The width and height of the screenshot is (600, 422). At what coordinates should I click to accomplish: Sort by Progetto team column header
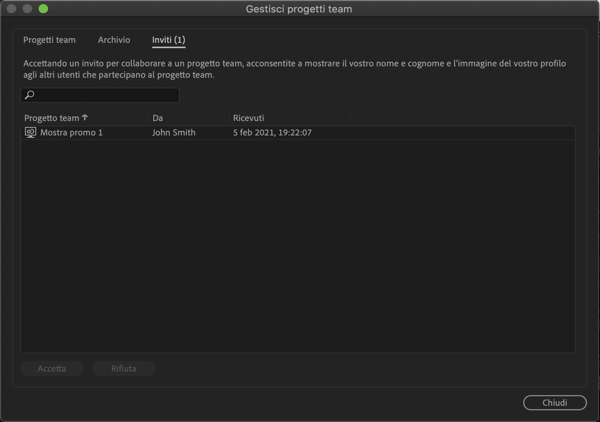[x=52, y=118]
